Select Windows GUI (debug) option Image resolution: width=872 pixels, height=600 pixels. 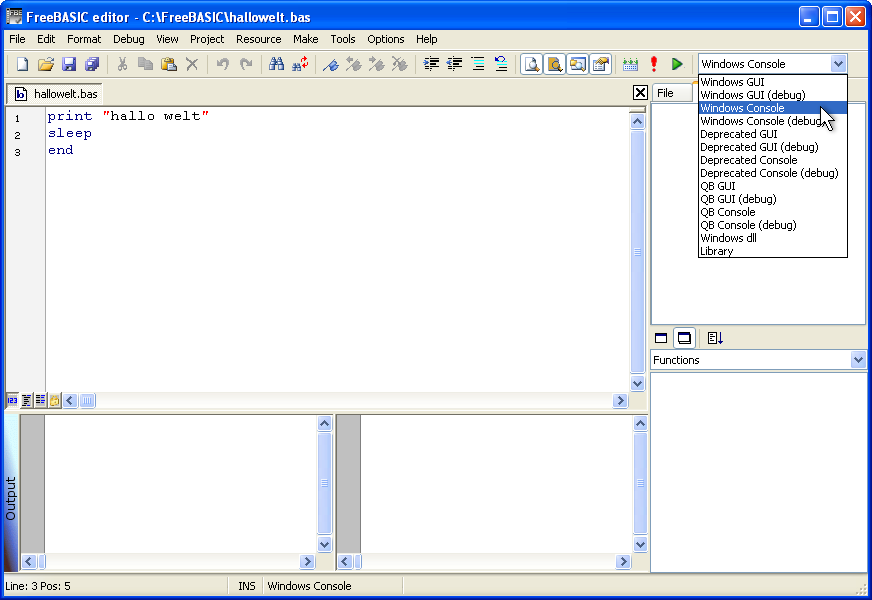(772, 95)
